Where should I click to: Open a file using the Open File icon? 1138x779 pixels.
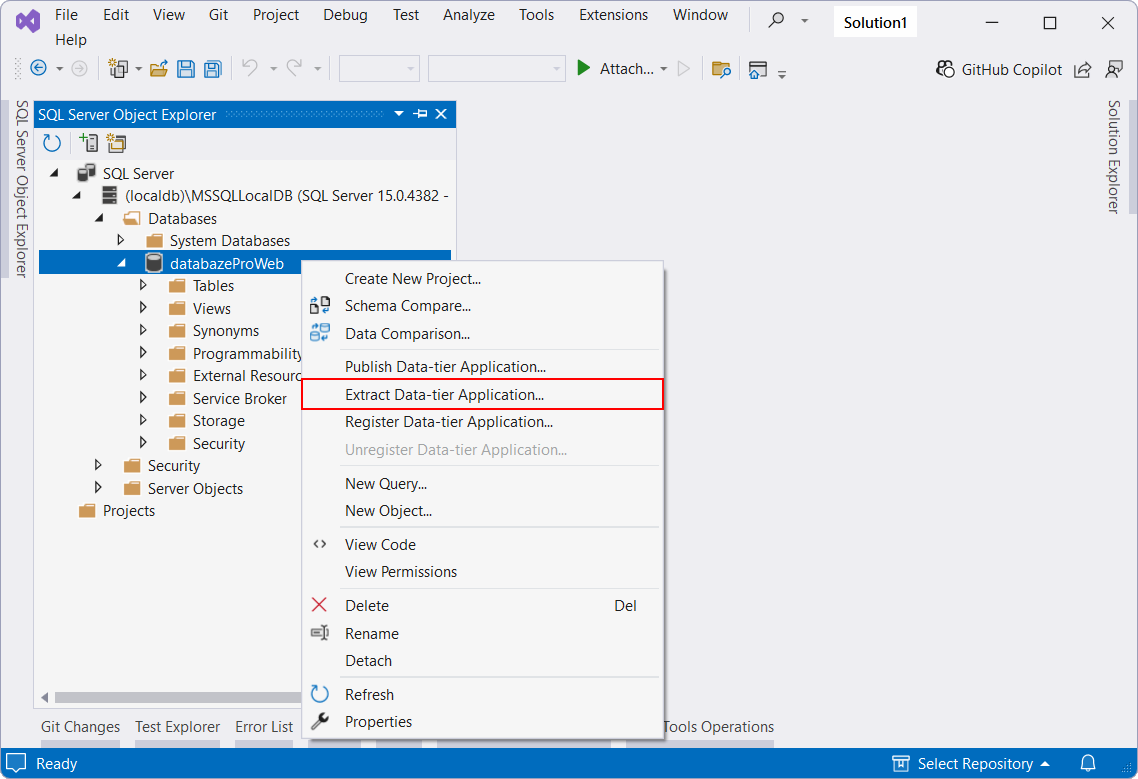pos(160,67)
